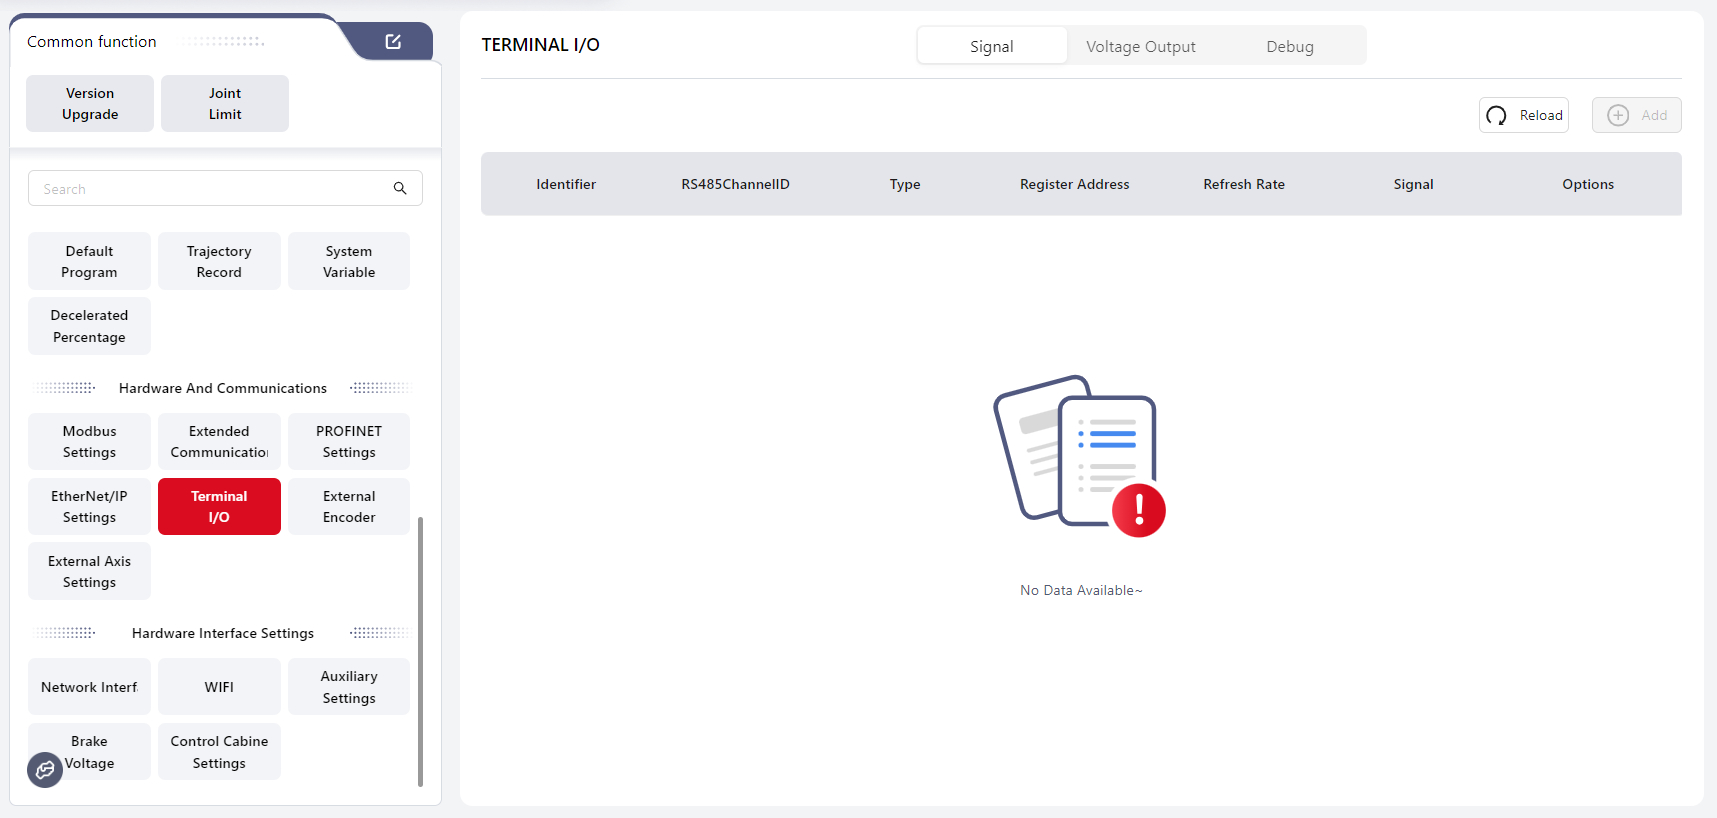Image resolution: width=1717 pixels, height=818 pixels.
Task: Select PROFINET Settings
Action: (349, 441)
